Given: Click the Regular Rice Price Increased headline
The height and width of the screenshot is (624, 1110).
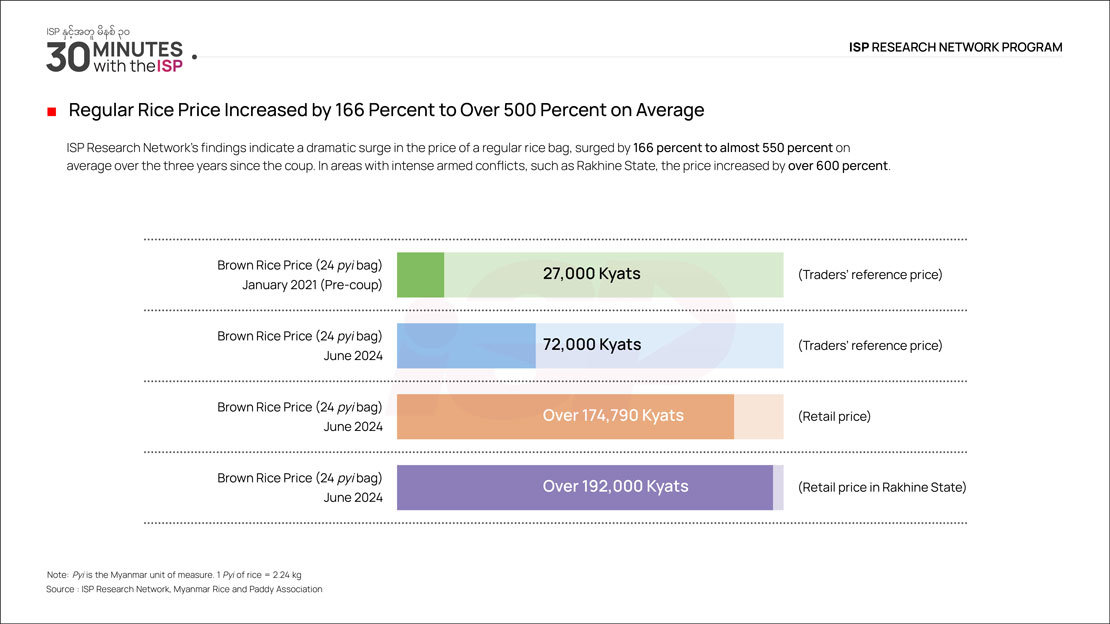Looking at the screenshot, I should tap(386, 110).
